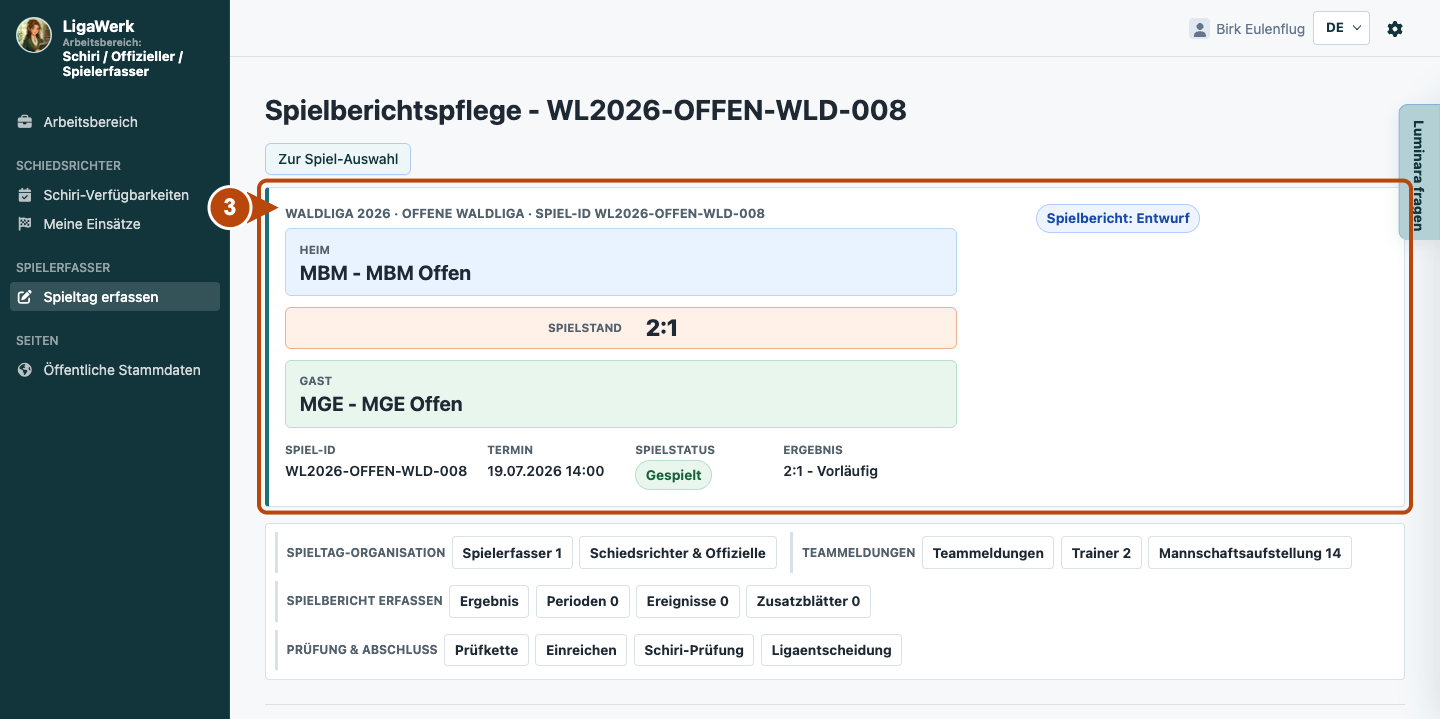Click the LigaWerk app title
Viewport: 1440px width, 719px height.
[98, 26]
